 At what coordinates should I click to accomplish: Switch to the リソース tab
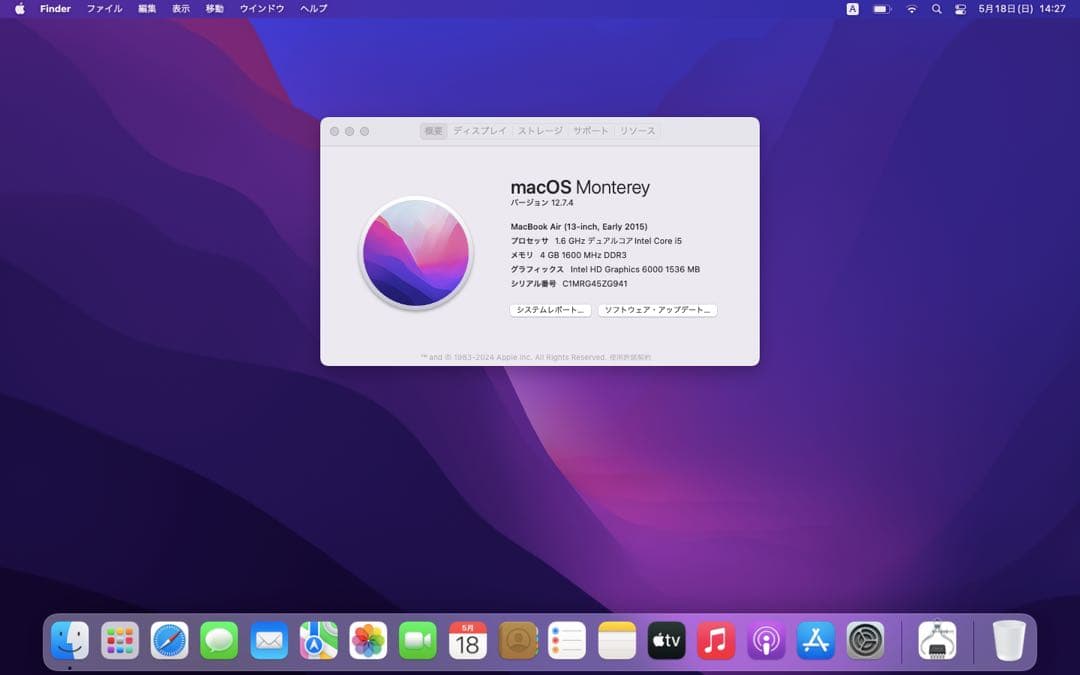click(637, 131)
